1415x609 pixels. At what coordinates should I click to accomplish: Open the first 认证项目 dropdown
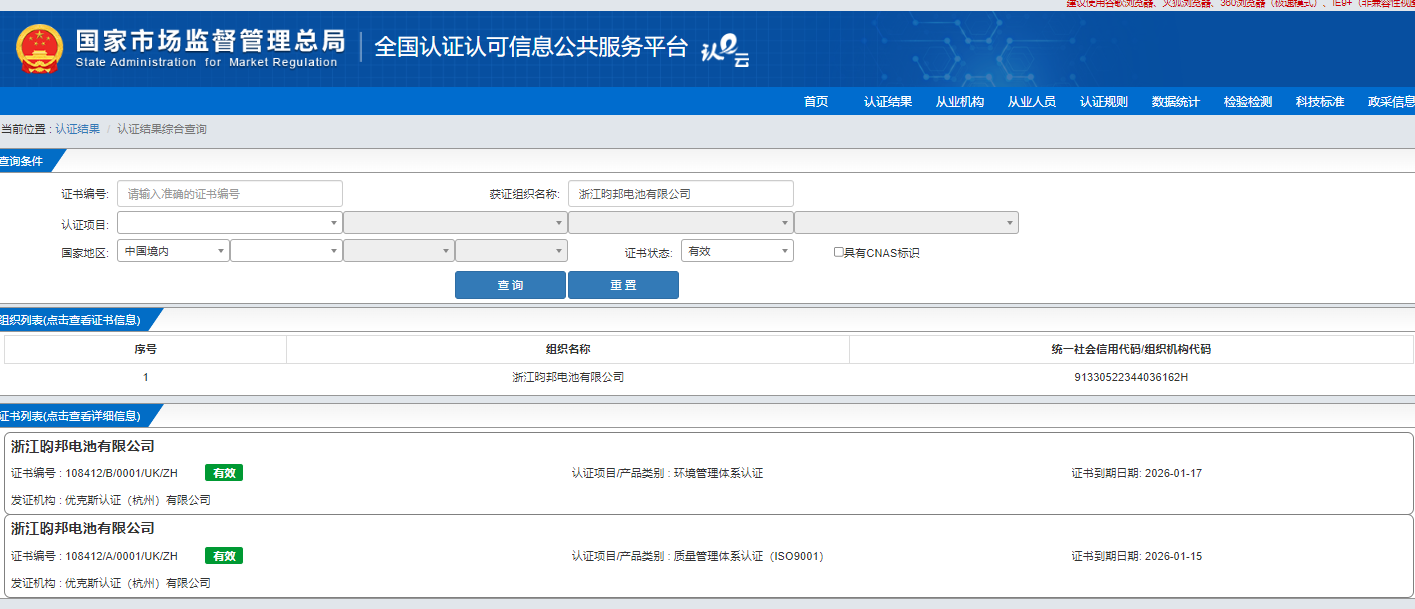click(x=229, y=223)
